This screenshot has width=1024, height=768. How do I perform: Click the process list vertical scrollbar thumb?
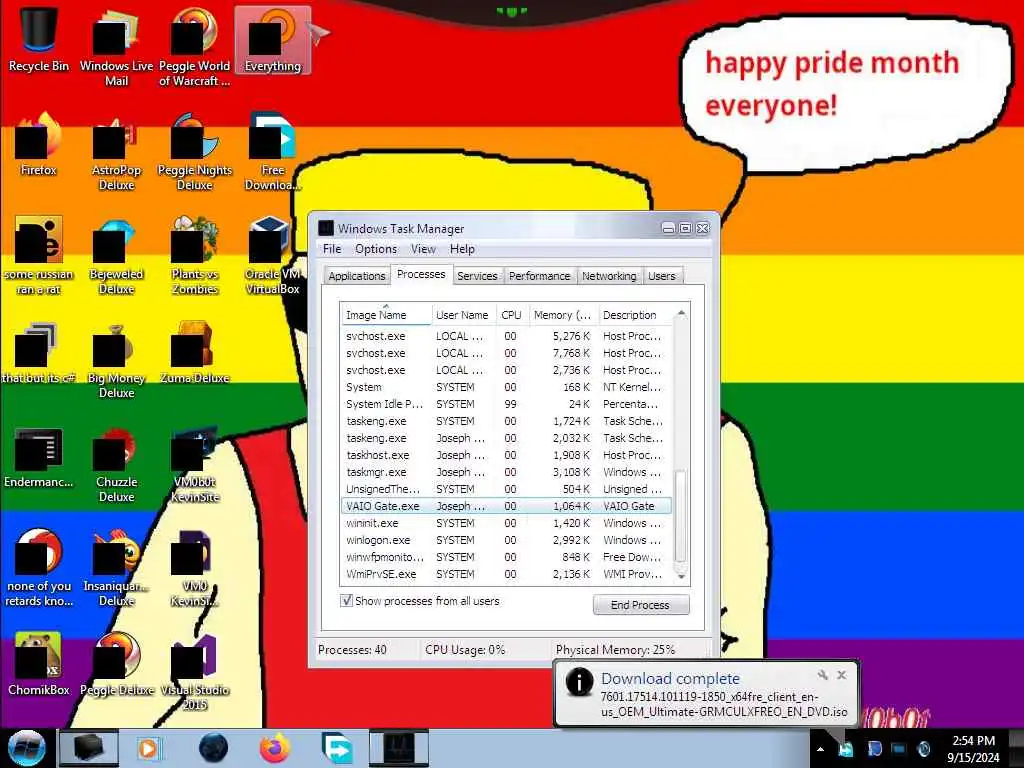680,515
